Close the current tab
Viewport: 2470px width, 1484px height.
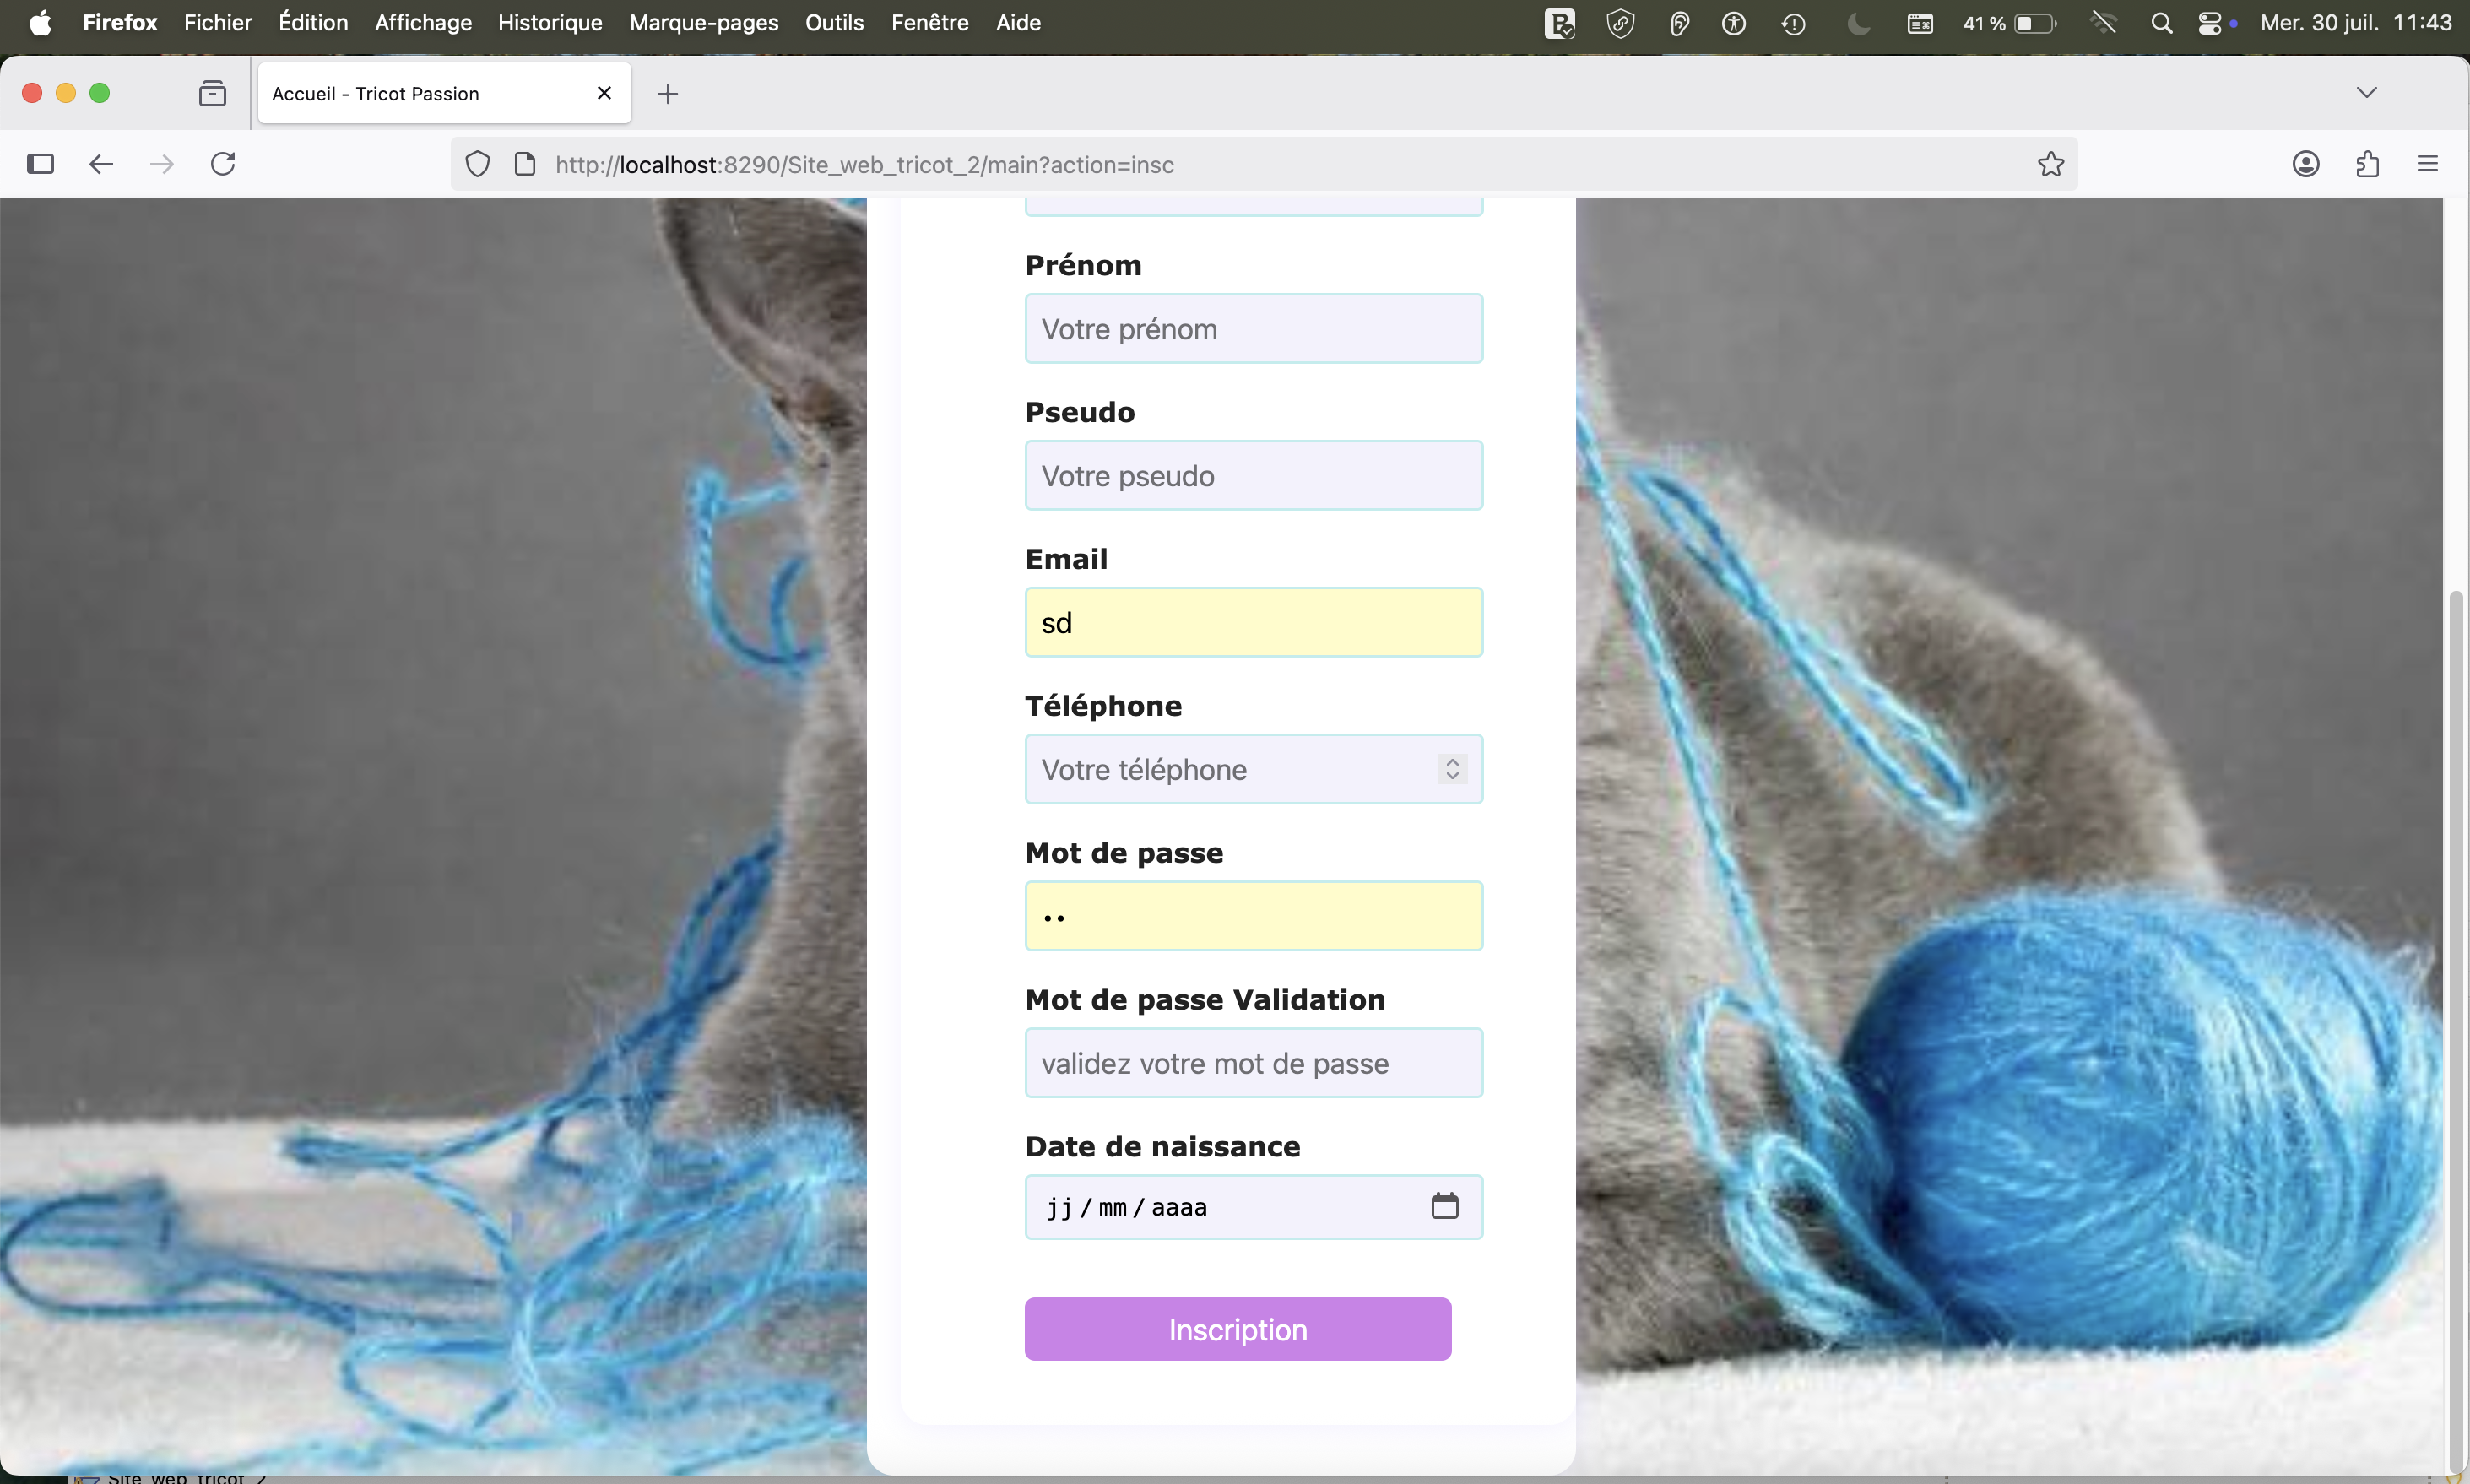click(x=604, y=92)
